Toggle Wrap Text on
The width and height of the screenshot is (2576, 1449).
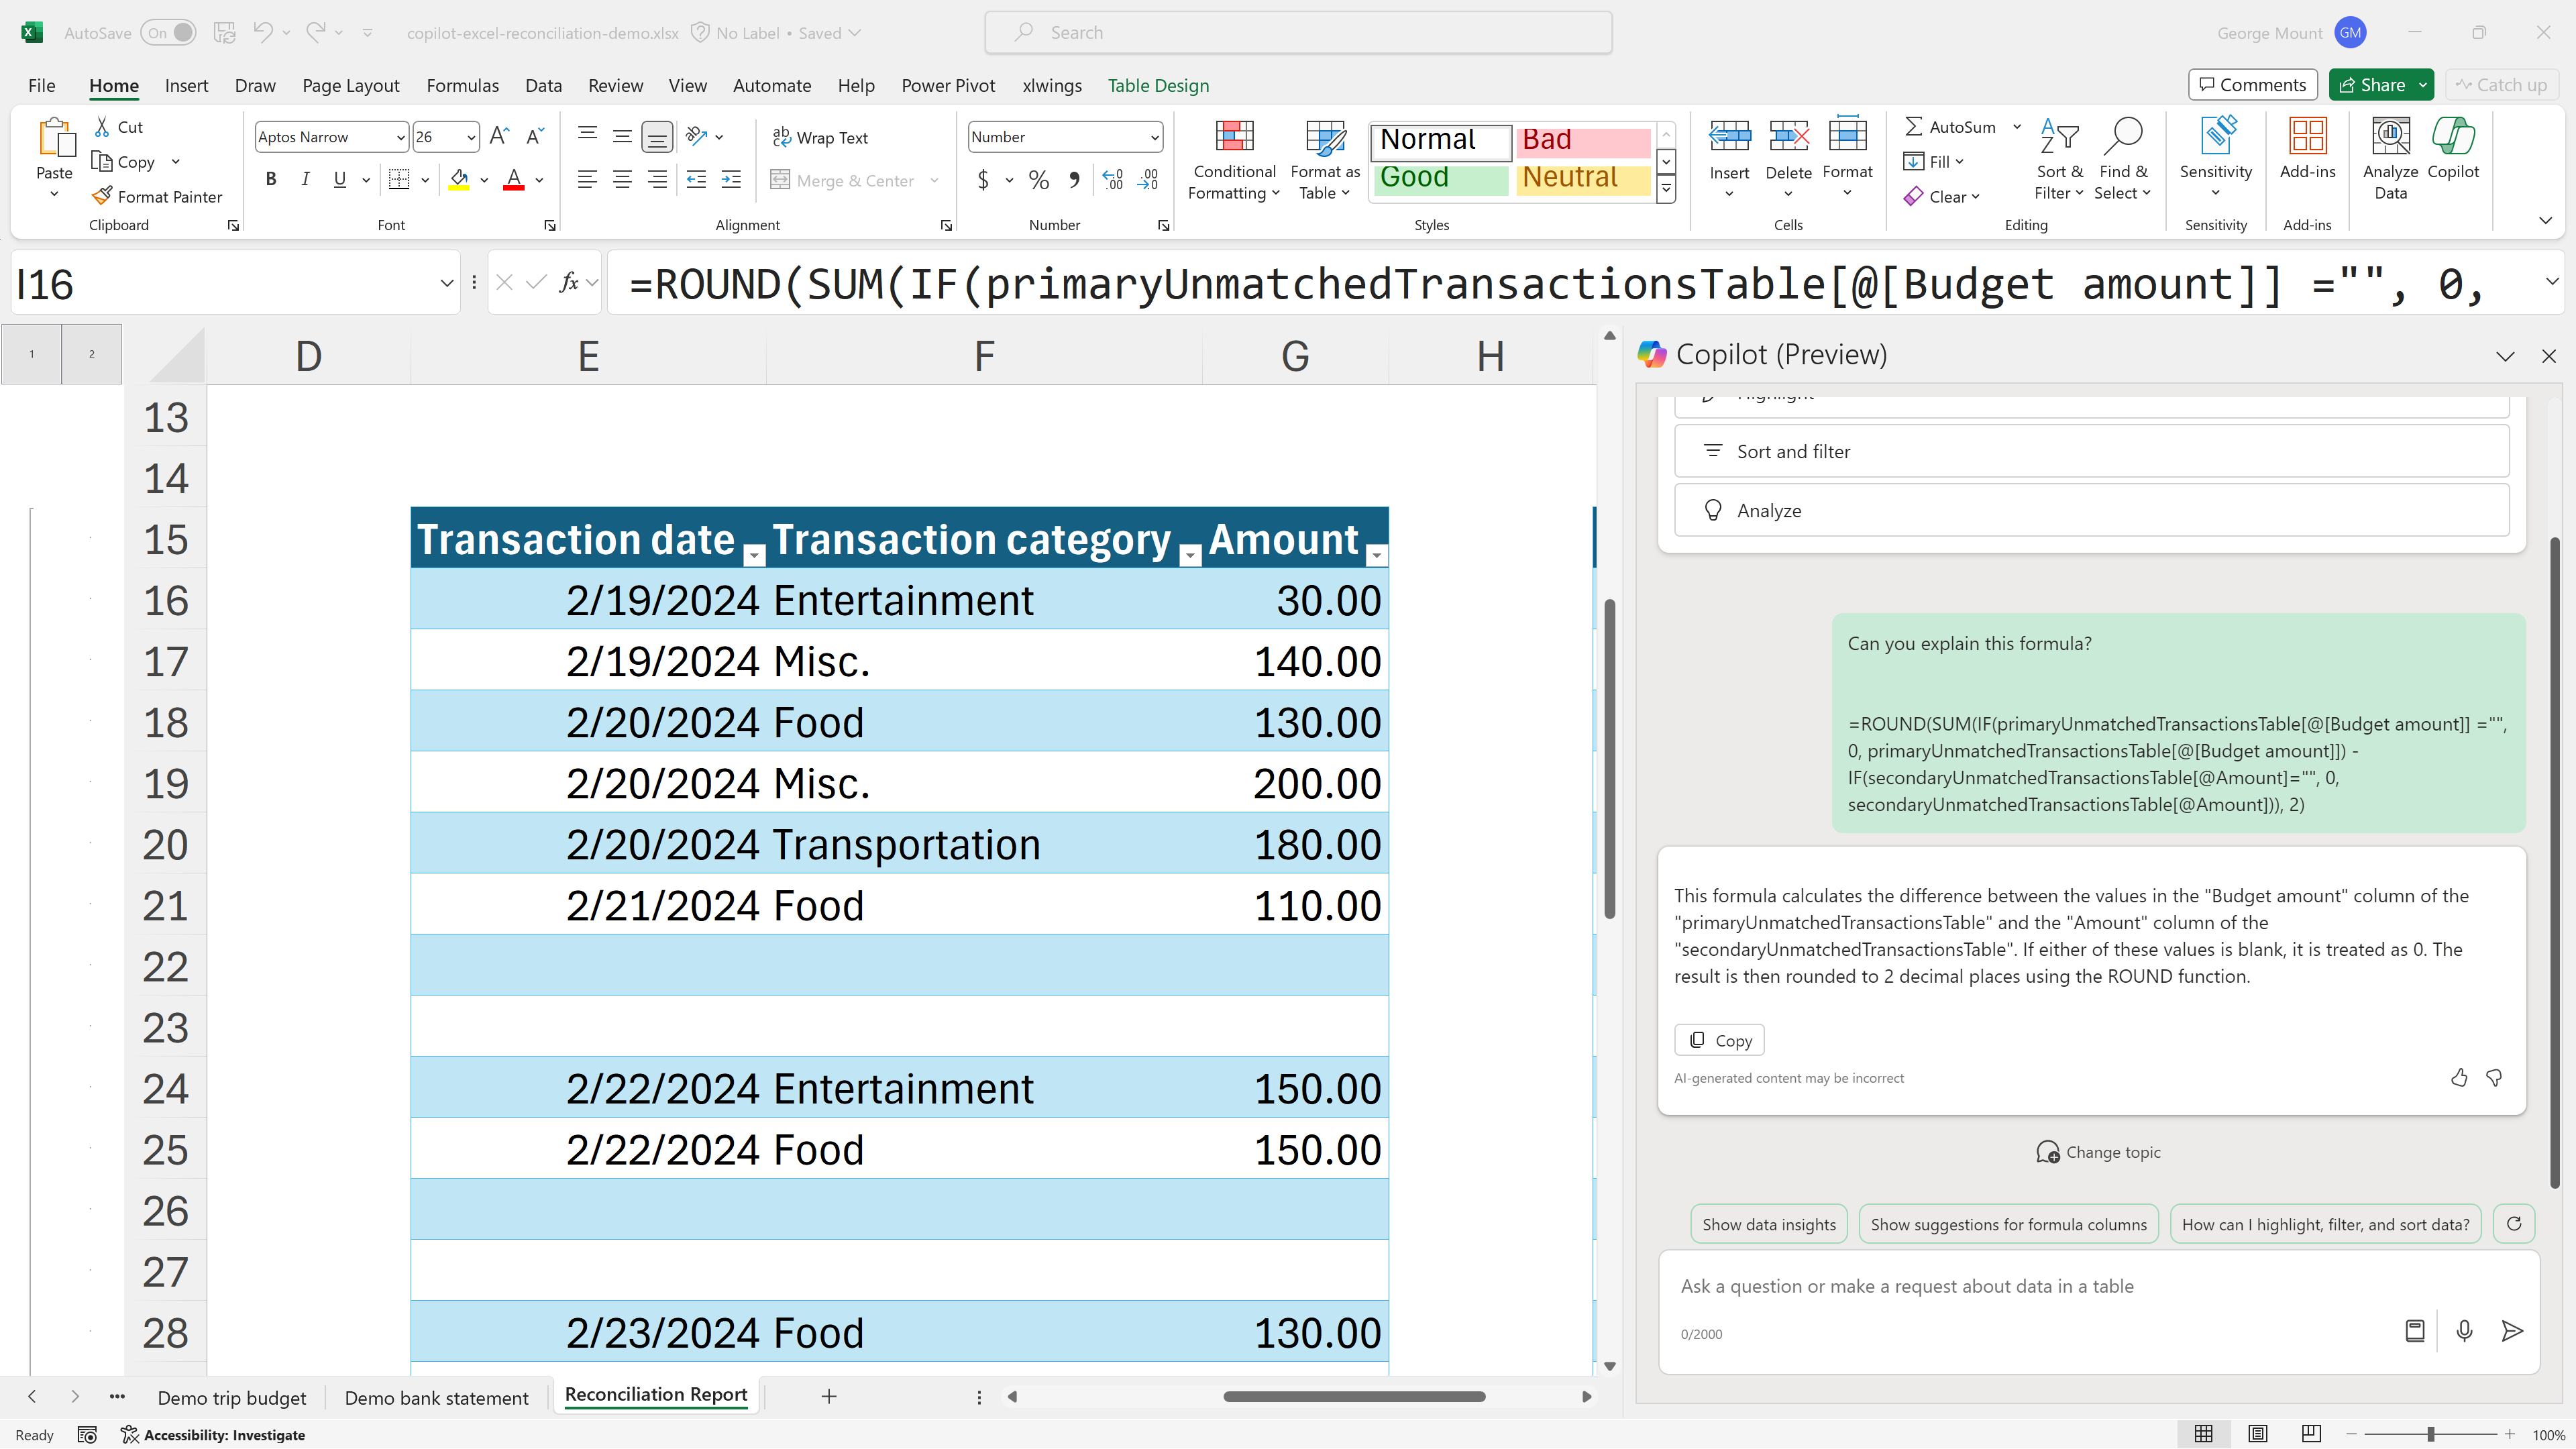(x=820, y=138)
